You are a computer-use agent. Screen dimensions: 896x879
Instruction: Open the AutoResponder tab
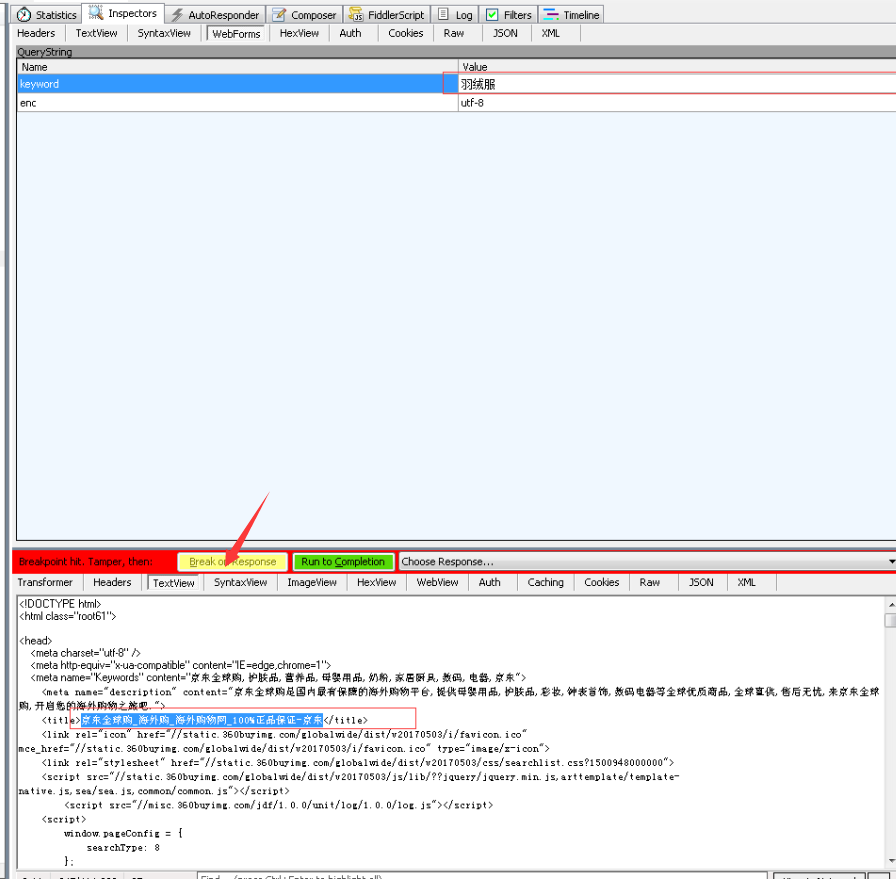[x=215, y=15]
